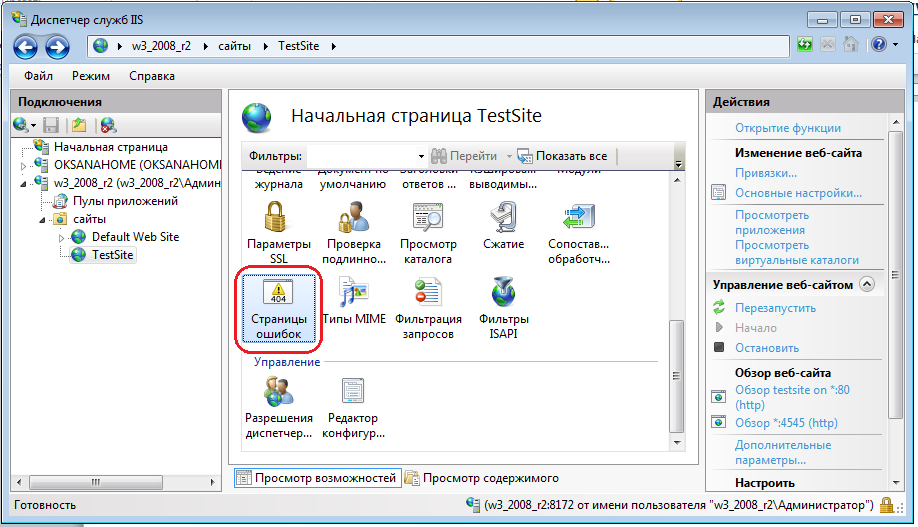The width and height of the screenshot is (918, 527).
Task: Click Перезапустить to restart site
Action: tap(775, 308)
